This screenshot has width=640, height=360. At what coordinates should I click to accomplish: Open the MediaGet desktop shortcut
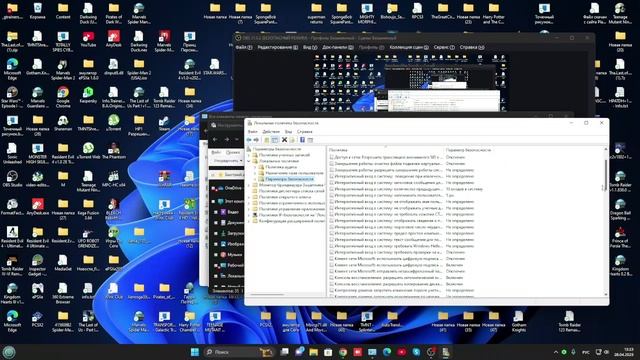point(63,263)
